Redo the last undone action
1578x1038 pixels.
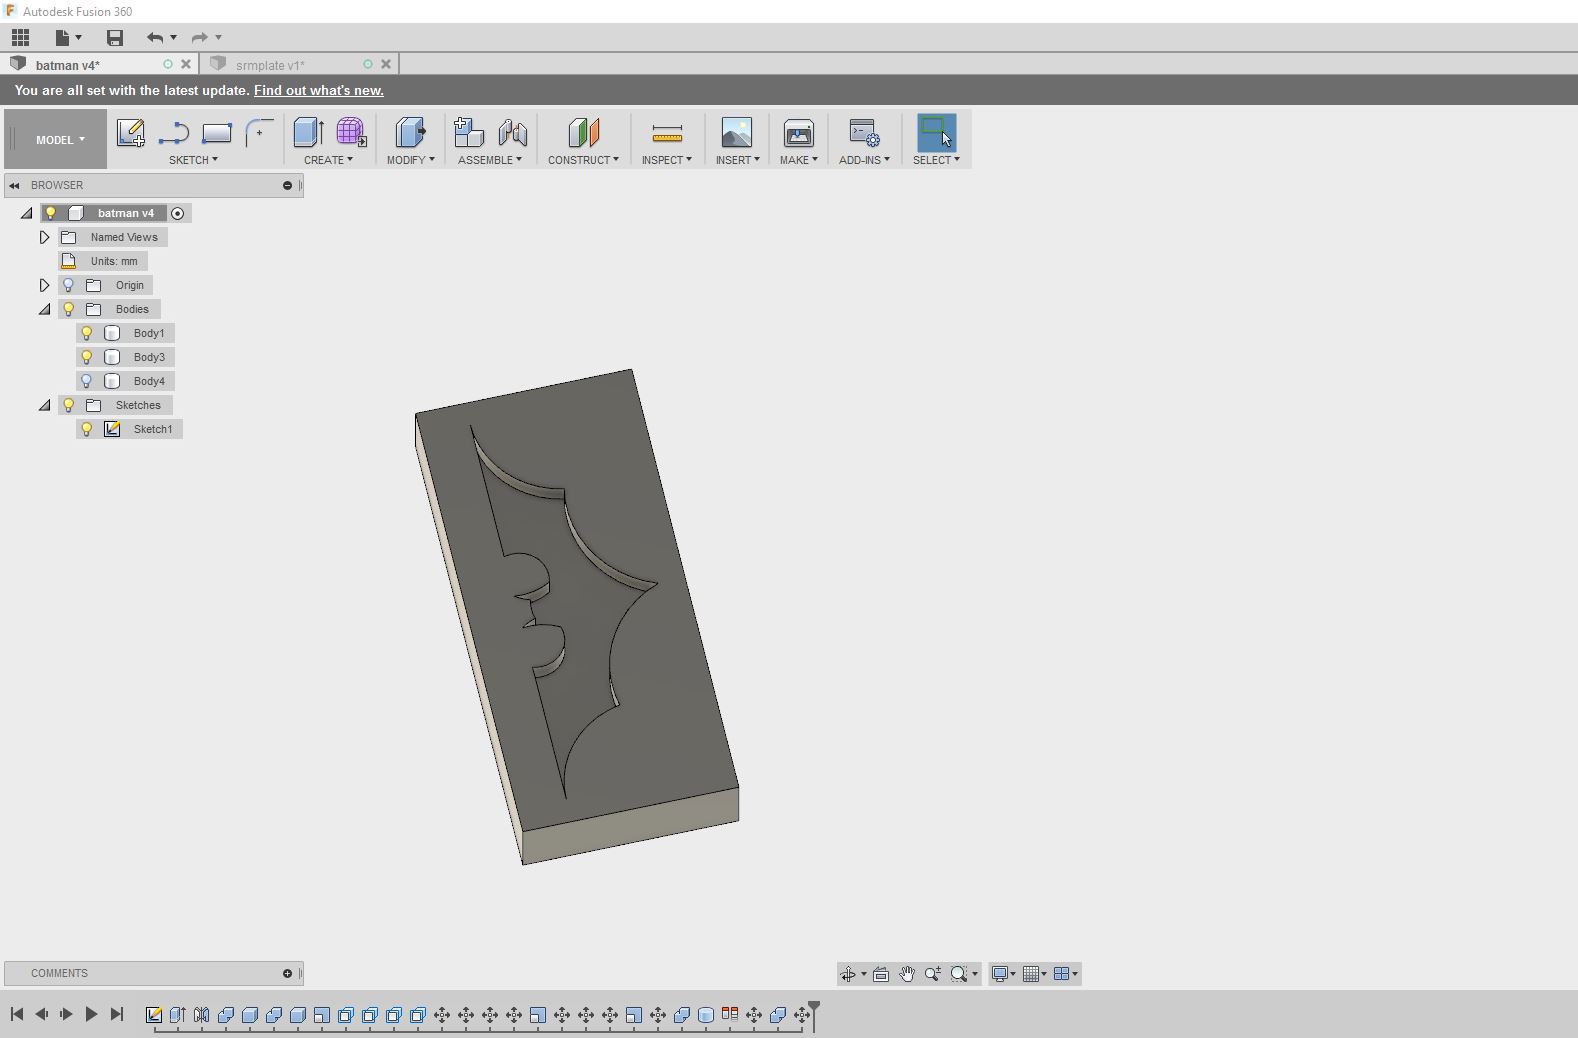tap(200, 38)
